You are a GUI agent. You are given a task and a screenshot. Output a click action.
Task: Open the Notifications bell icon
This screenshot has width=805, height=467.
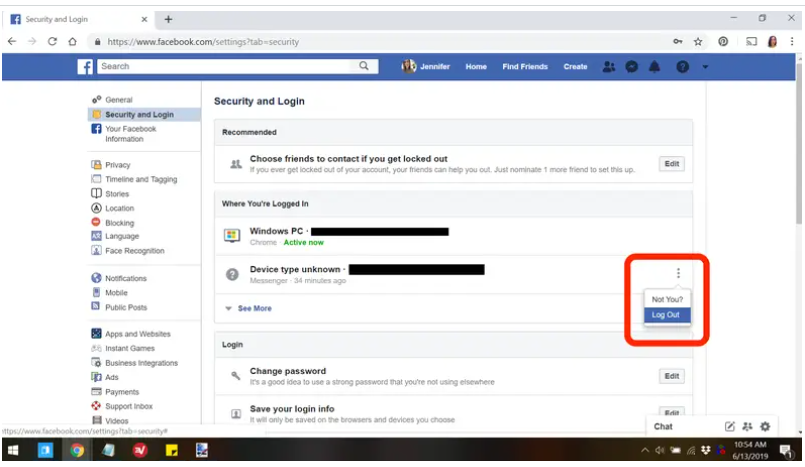(655, 67)
